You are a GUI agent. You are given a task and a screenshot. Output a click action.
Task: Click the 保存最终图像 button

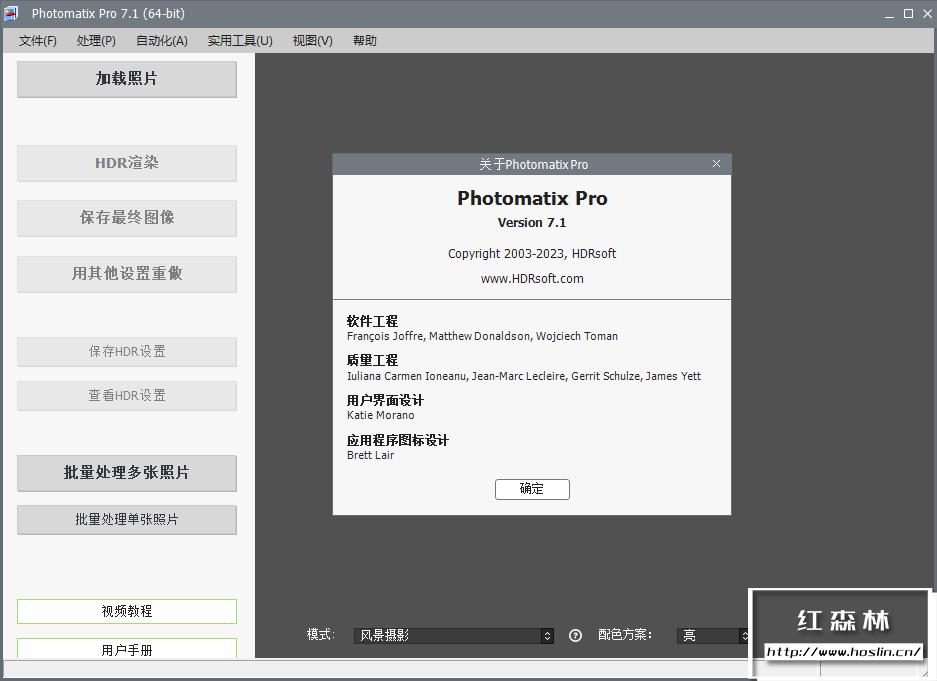click(x=127, y=218)
